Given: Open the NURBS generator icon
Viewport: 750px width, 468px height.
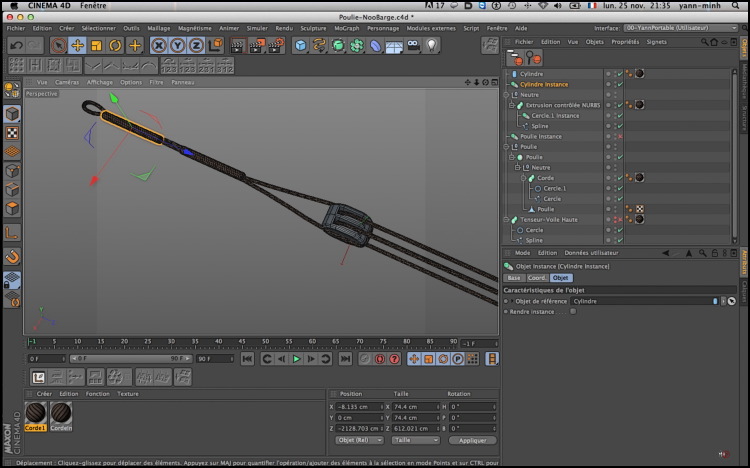Looking at the screenshot, I should (x=338, y=45).
